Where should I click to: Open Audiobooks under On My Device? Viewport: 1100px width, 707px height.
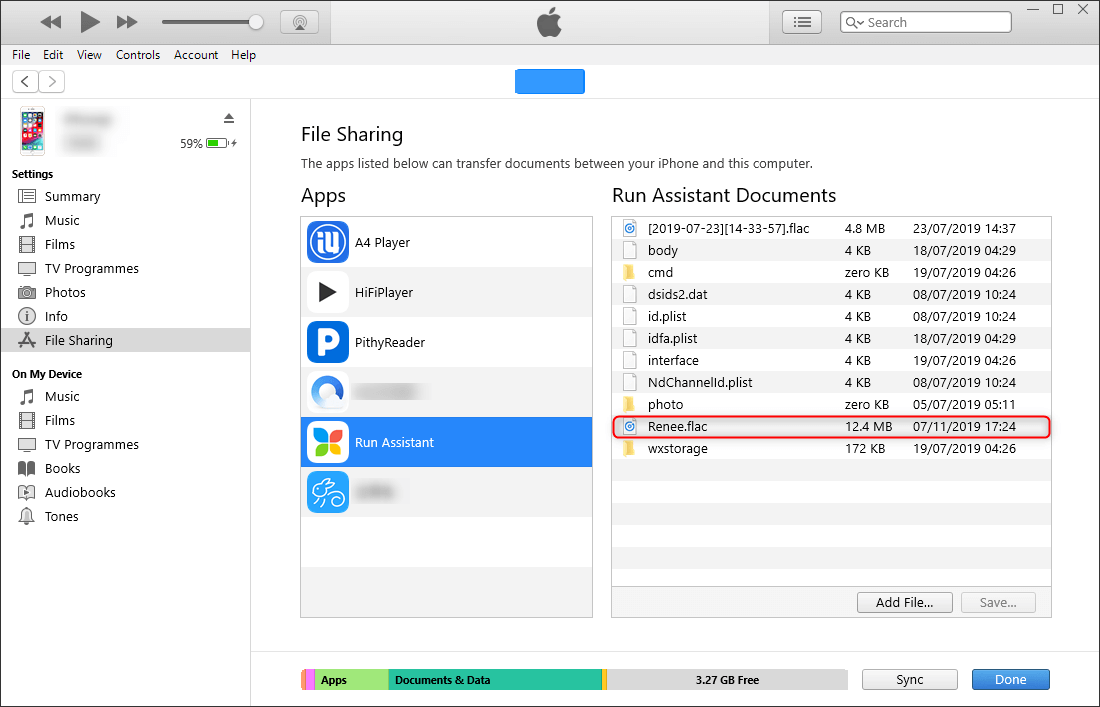(x=126, y=492)
